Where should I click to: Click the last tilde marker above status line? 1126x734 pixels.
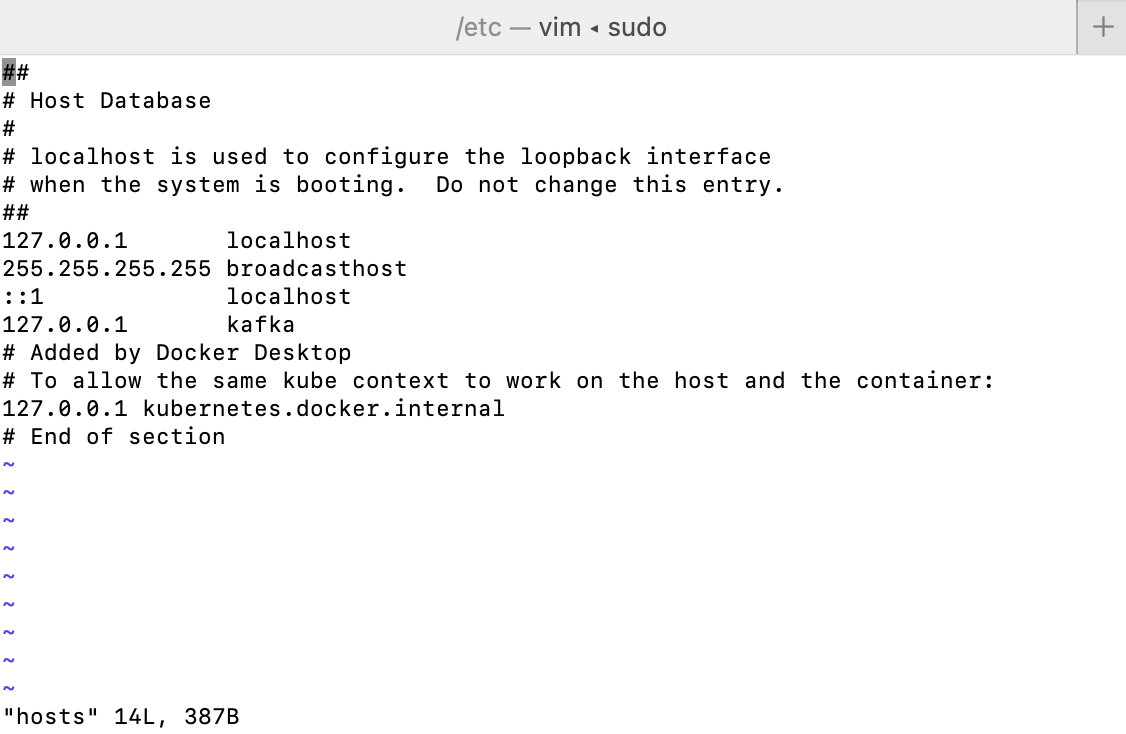point(9,689)
